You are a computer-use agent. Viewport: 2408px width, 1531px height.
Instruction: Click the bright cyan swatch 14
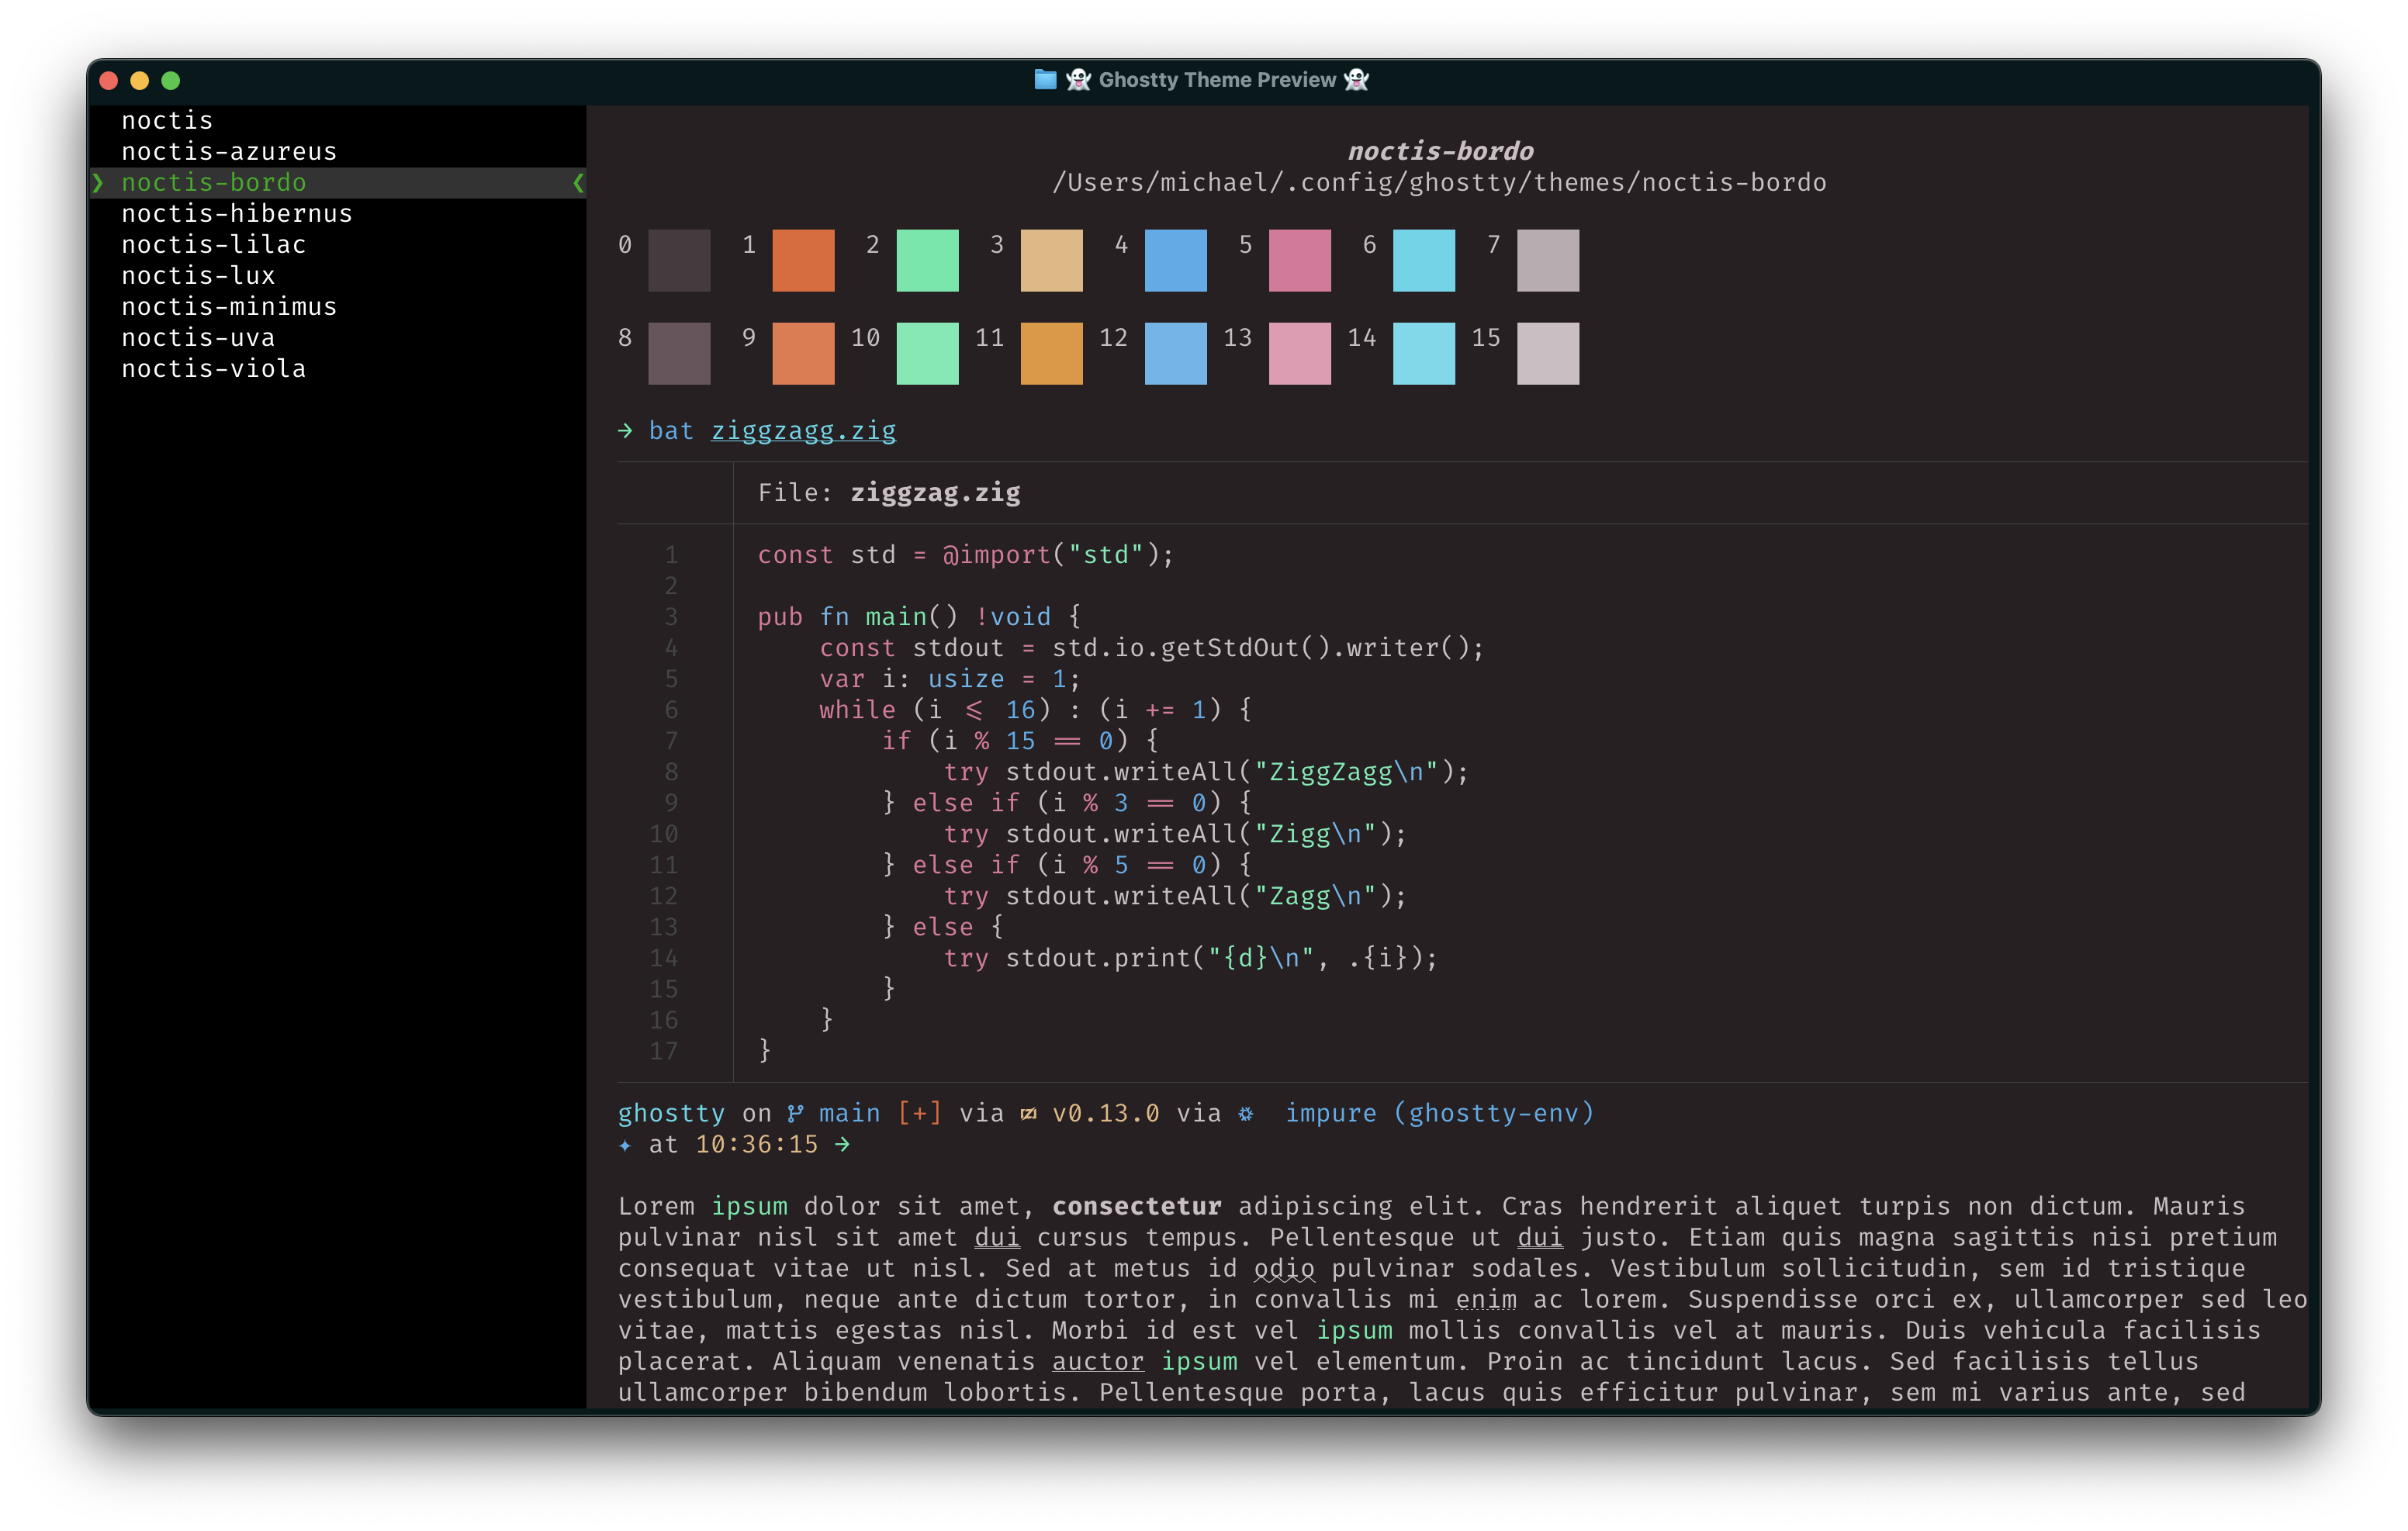coord(1423,353)
